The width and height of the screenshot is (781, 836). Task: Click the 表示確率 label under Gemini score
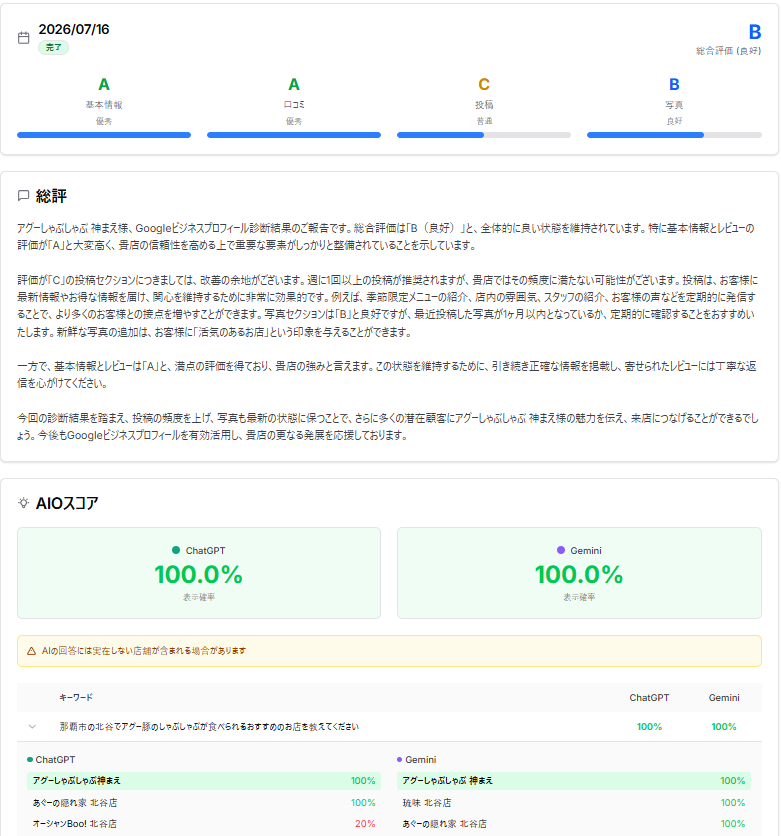tap(579, 597)
